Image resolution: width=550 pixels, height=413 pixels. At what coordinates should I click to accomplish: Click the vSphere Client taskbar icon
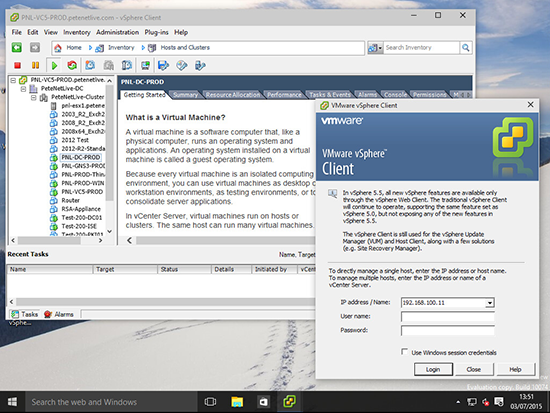click(289, 401)
